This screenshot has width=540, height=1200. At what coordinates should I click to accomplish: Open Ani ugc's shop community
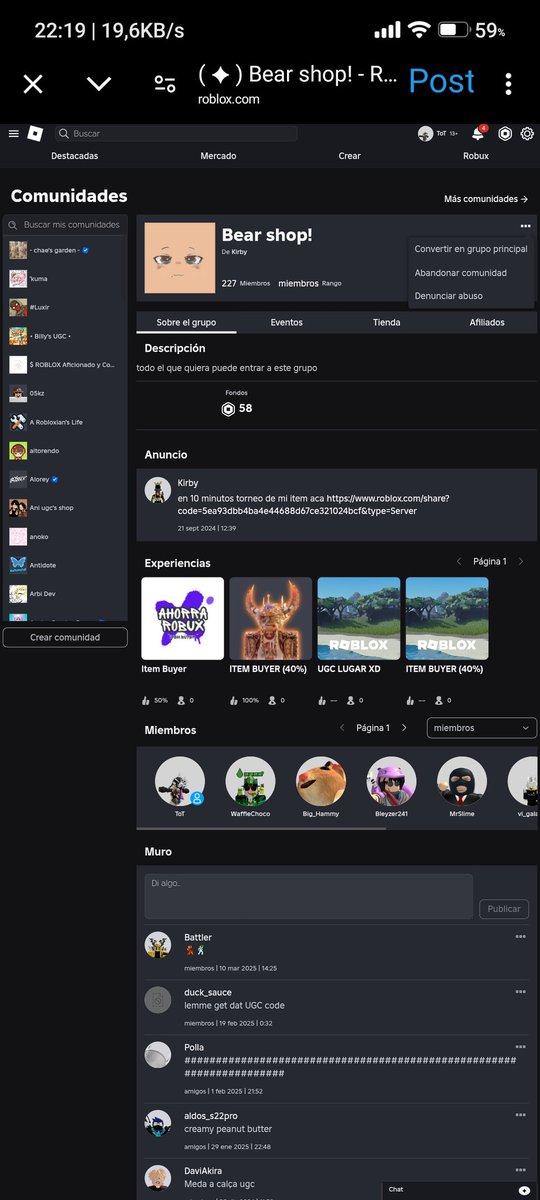[65, 508]
